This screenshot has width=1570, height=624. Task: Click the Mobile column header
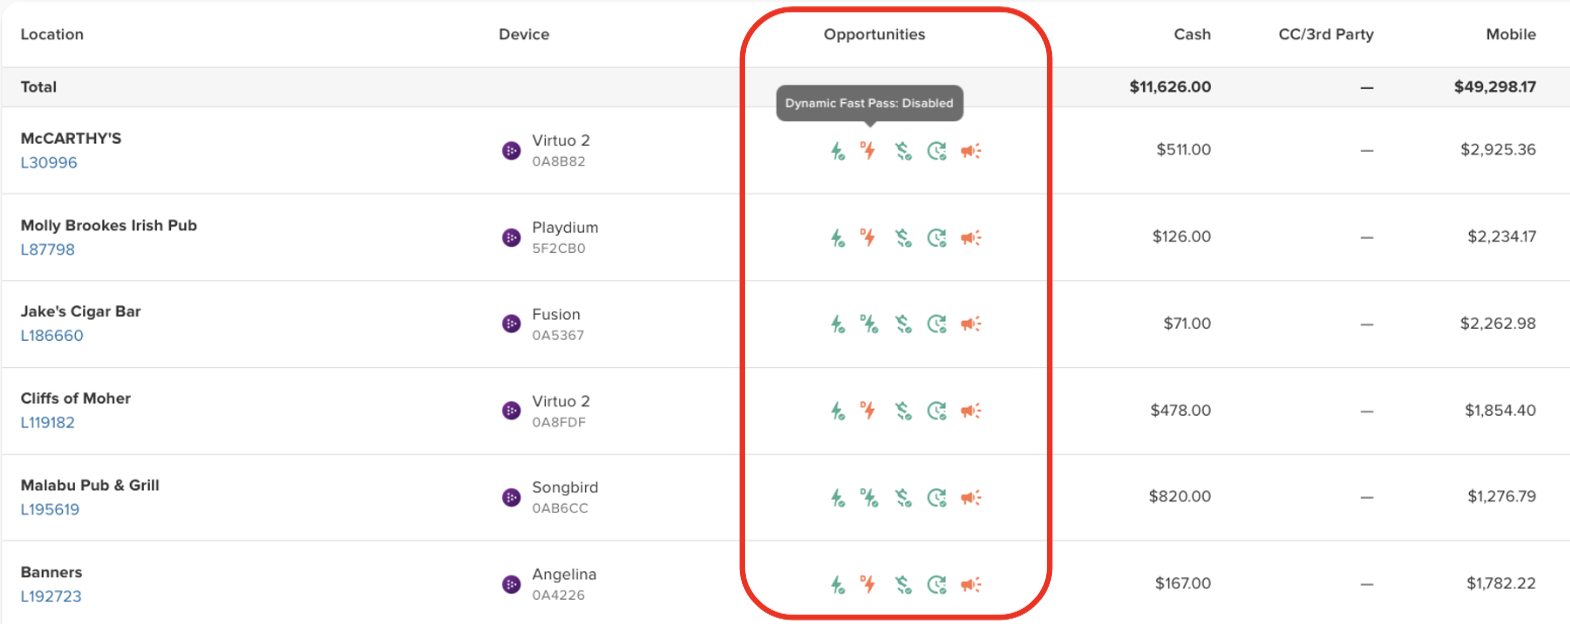1510,34
